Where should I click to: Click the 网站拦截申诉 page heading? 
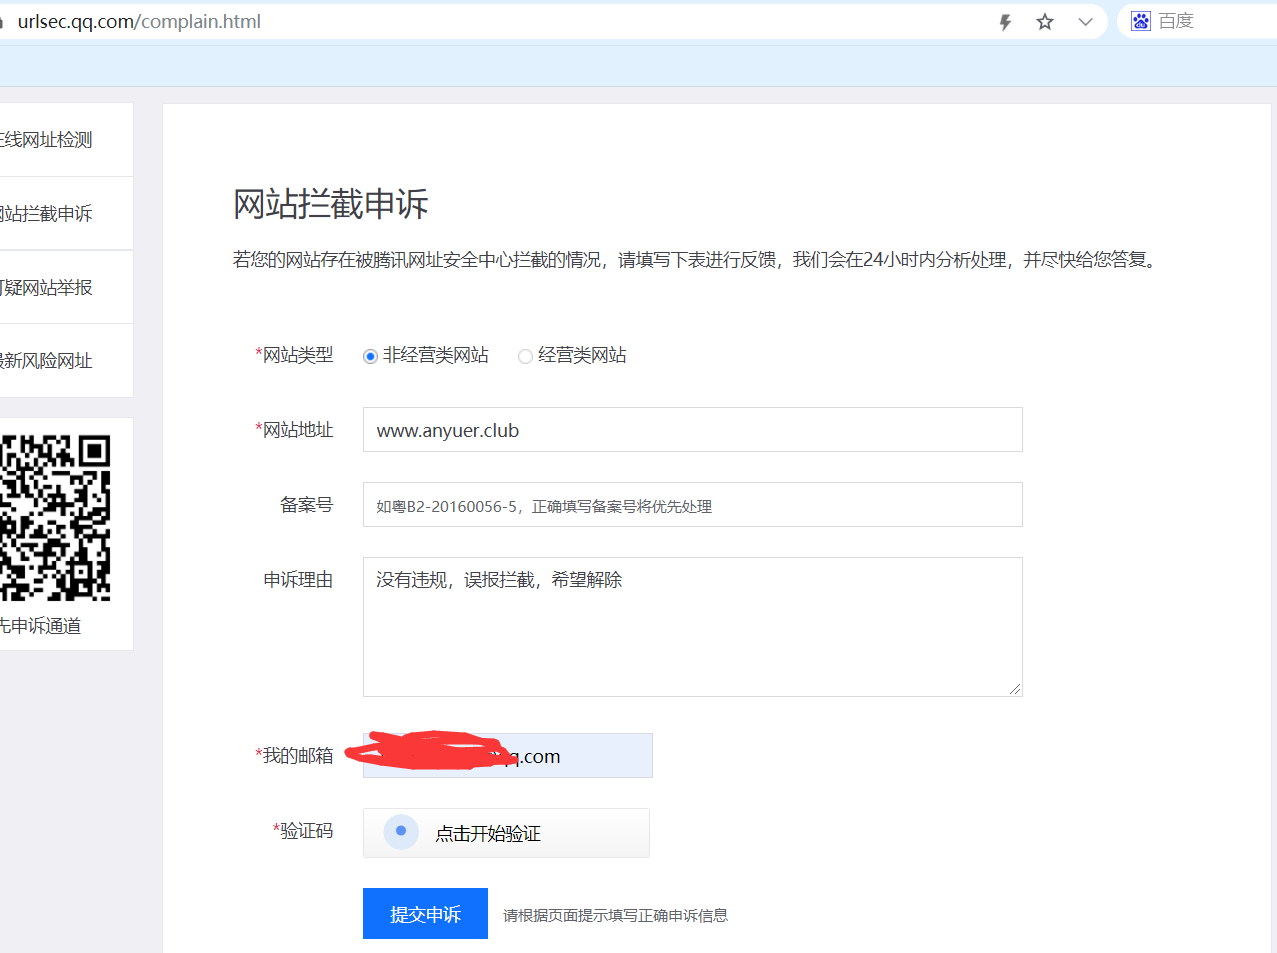(x=330, y=204)
